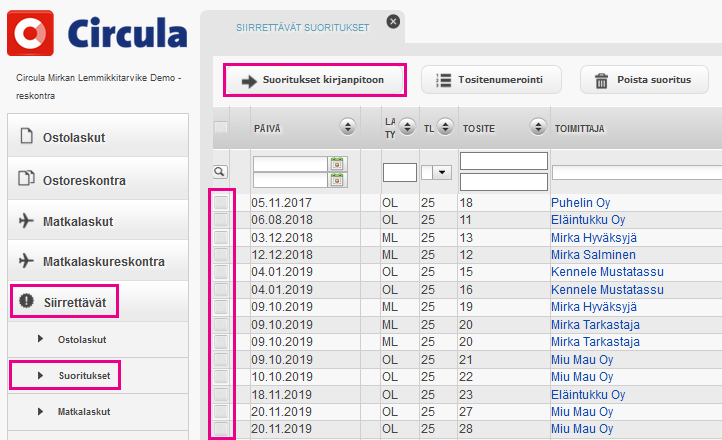Image resolution: width=722 pixels, height=440 pixels.
Task: Tick checkbox for Puhelin Oy row
Action: [221, 203]
